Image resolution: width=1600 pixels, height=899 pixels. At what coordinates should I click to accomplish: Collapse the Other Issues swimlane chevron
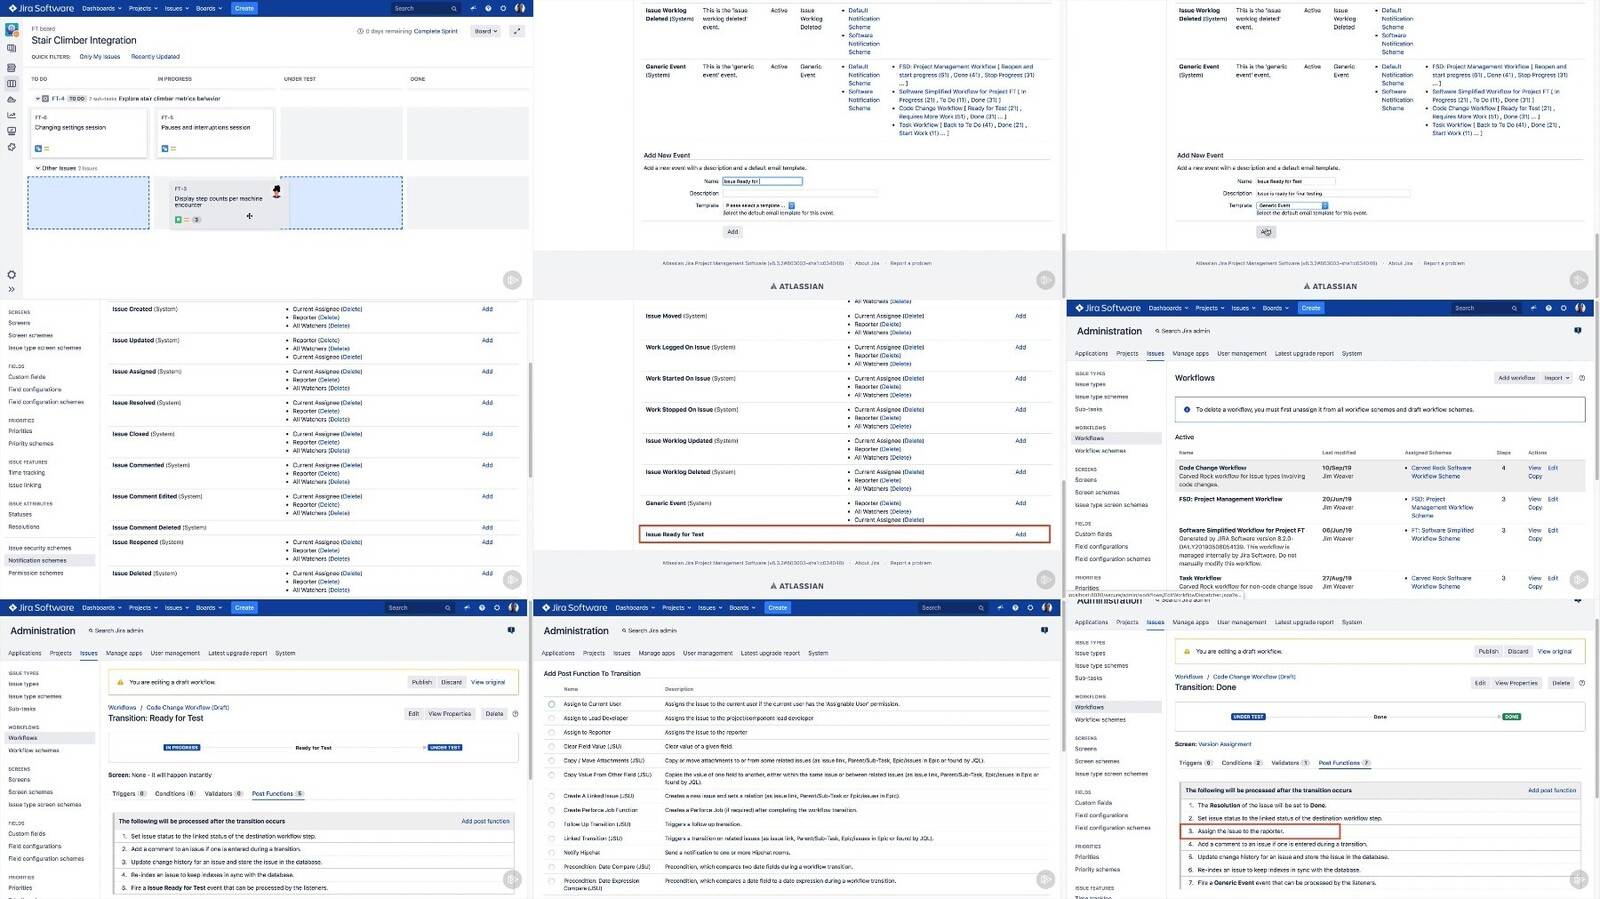pyautogui.click(x=38, y=168)
